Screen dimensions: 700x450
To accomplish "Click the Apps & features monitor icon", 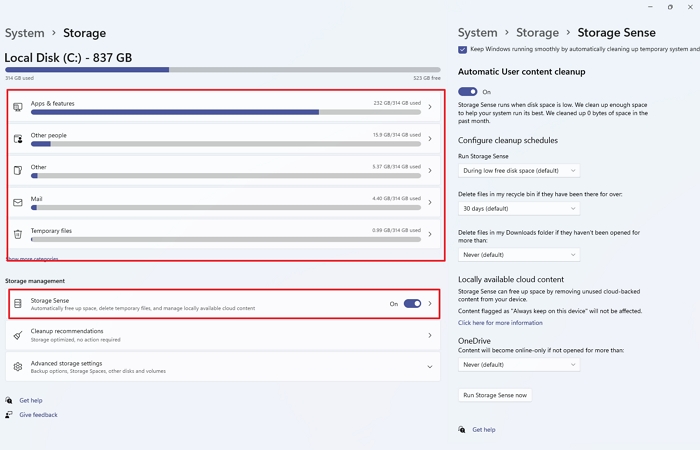I will (x=18, y=107).
